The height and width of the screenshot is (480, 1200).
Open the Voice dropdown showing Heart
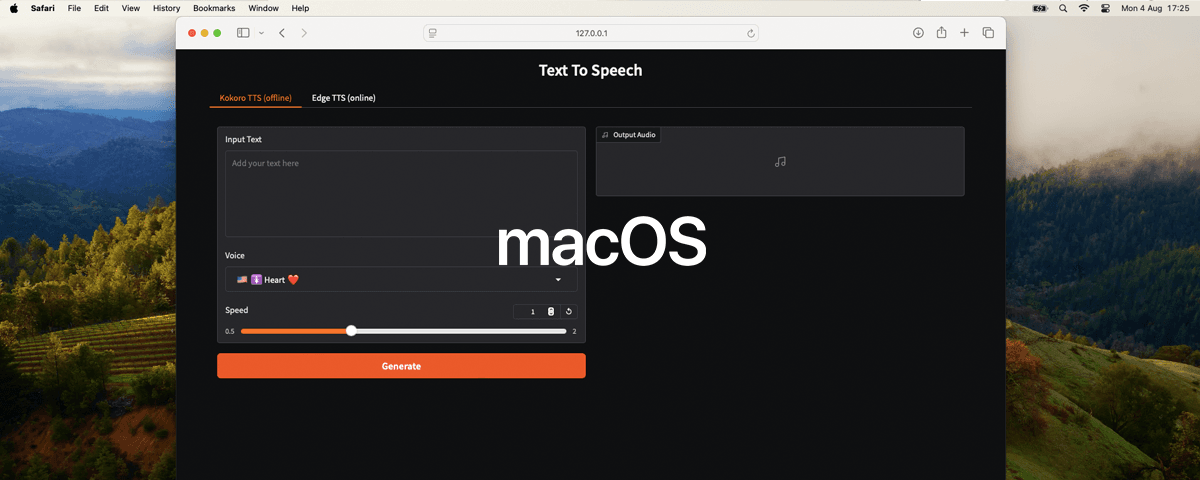(x=401, y=280)
